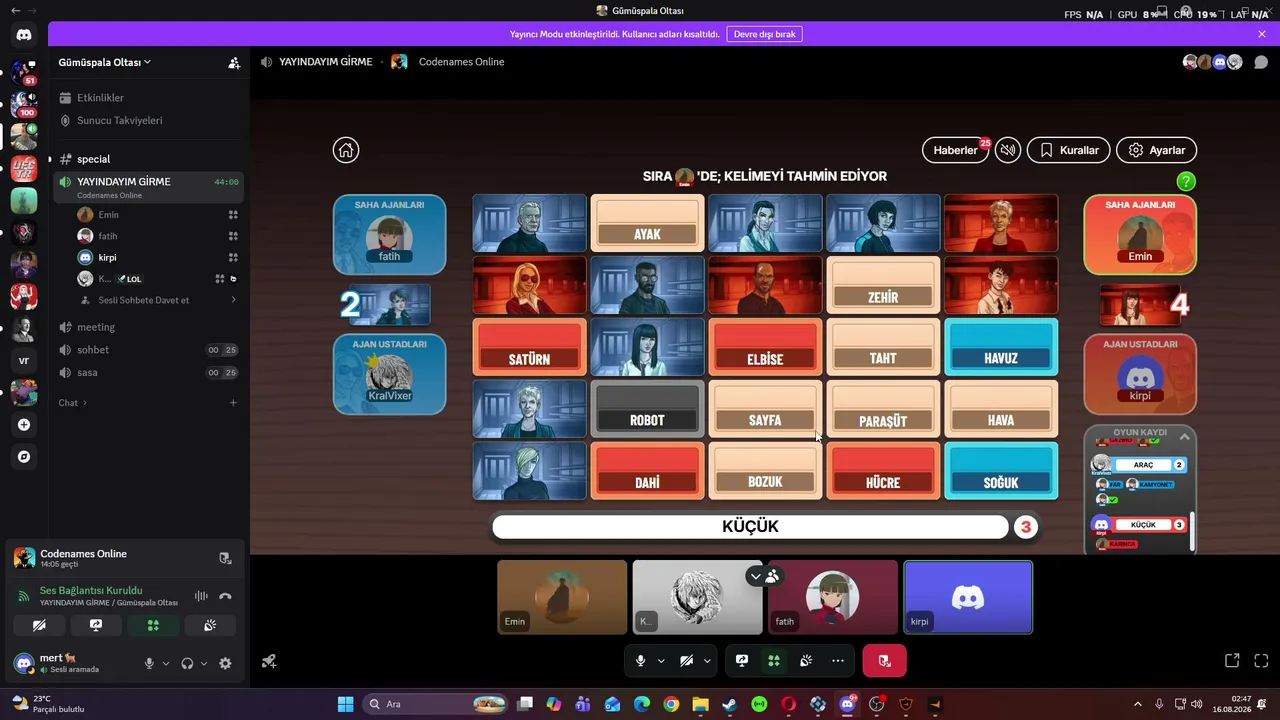Open Windows Start menu
The height and width of the screenshot is (720, 1280).
pos(345,704)
